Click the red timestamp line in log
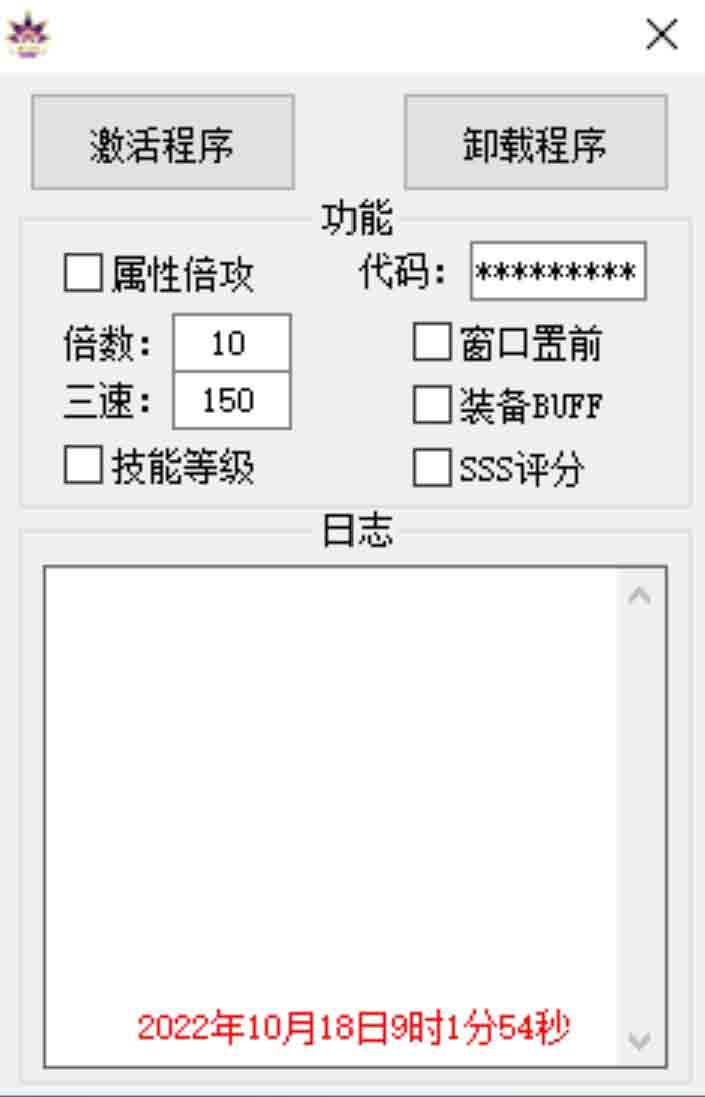705x1097 pixels. pyautogui.click(x=354, y=1028)
